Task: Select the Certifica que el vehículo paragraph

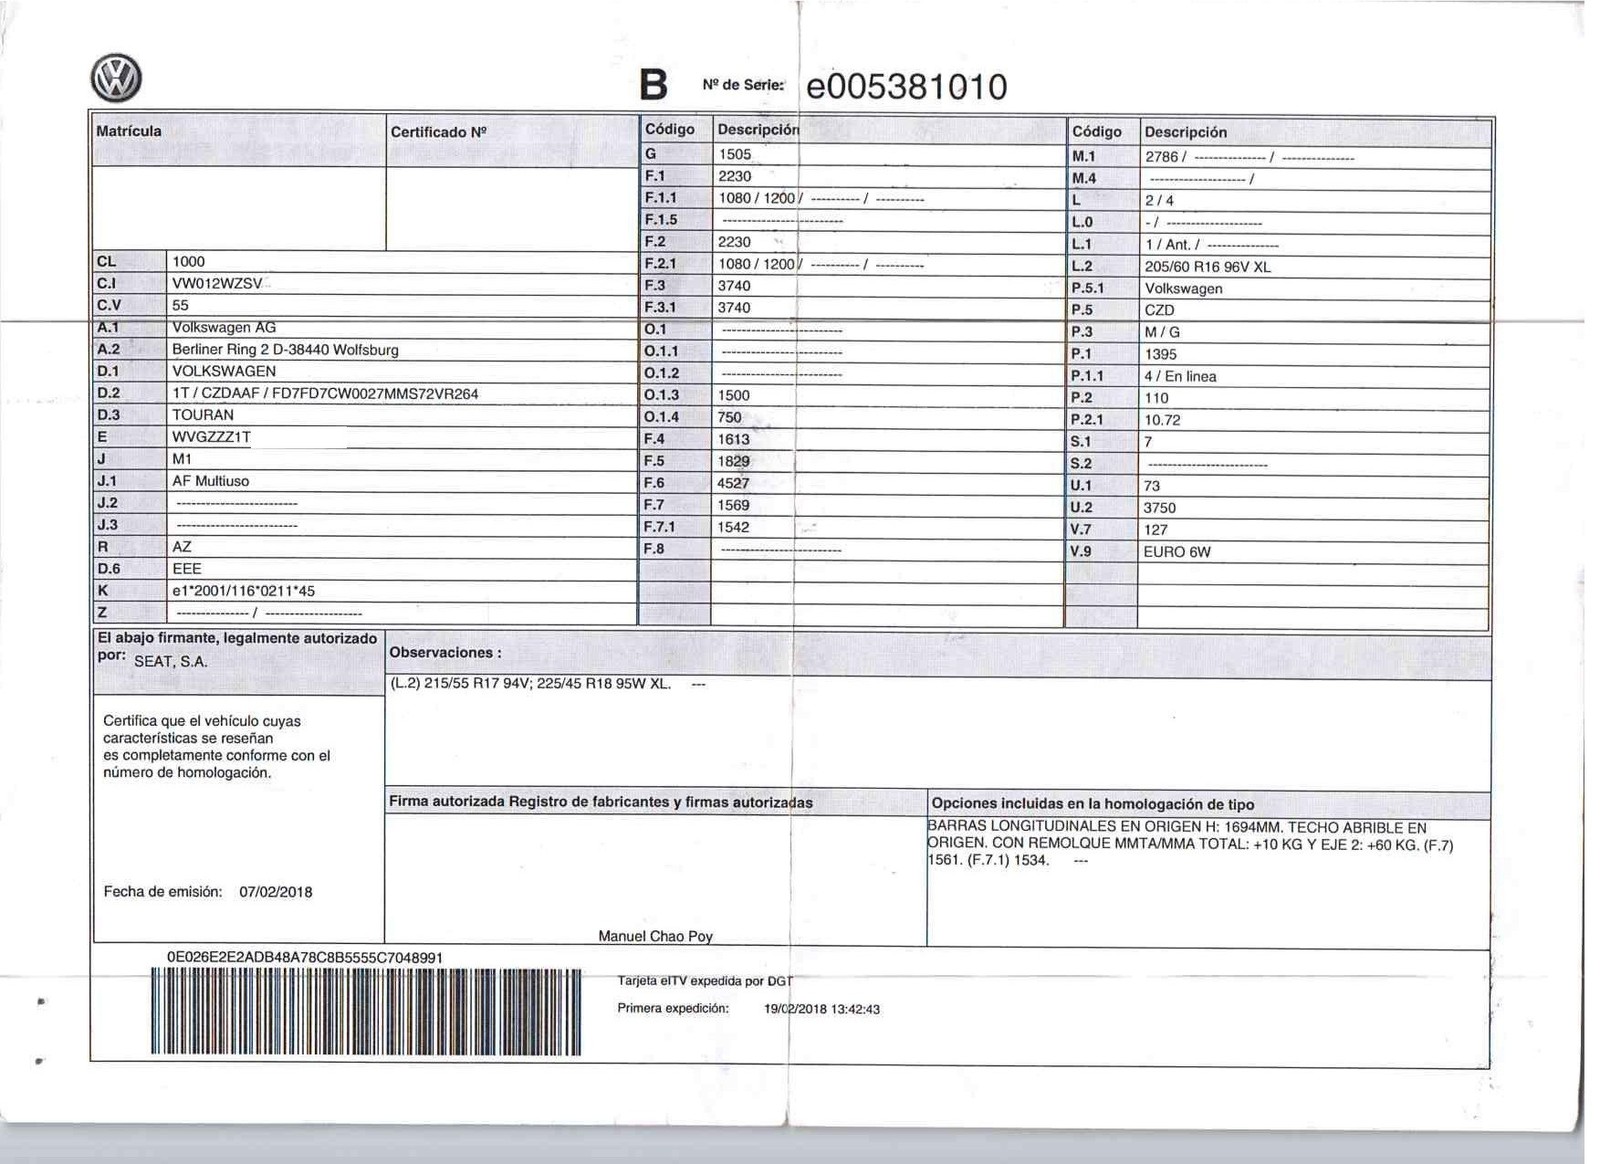Action: (217, 747)
